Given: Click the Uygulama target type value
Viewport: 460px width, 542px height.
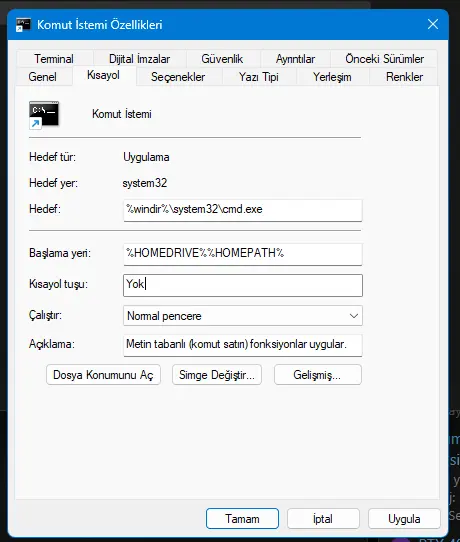Looking at the screenshot, I should [x=146, y=157].
